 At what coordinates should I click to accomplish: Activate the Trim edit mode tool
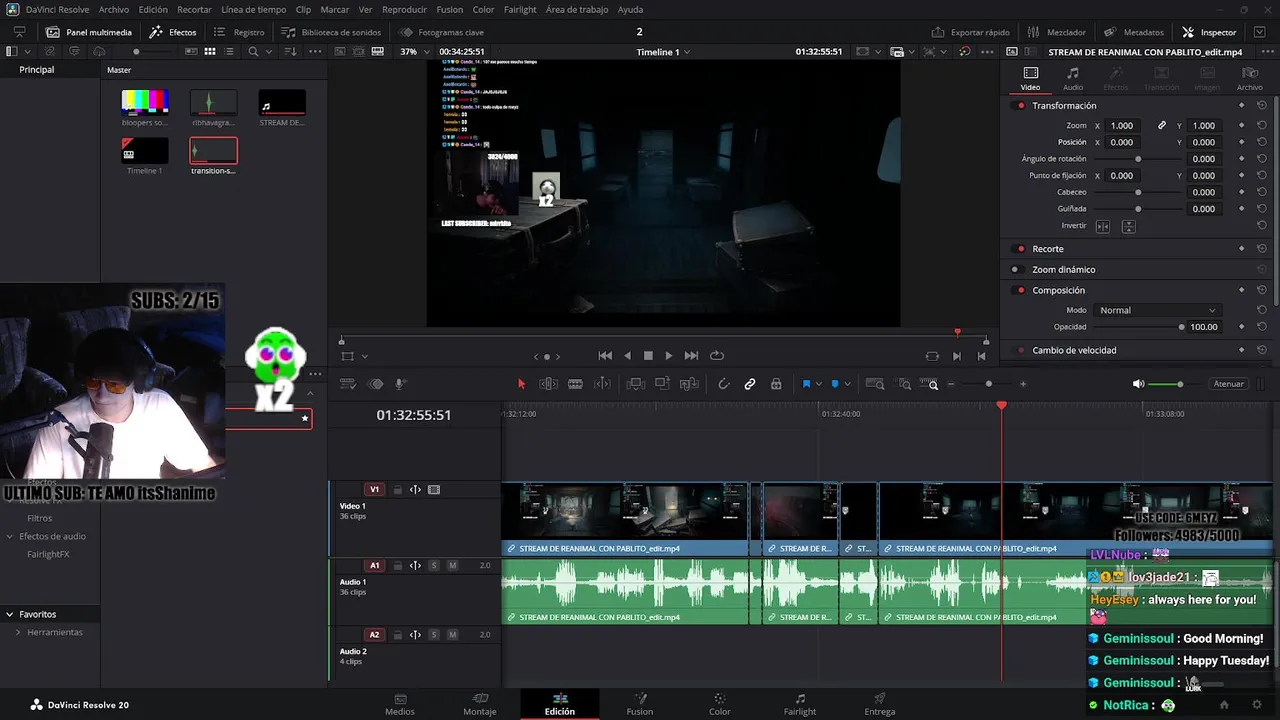point(549,384)
